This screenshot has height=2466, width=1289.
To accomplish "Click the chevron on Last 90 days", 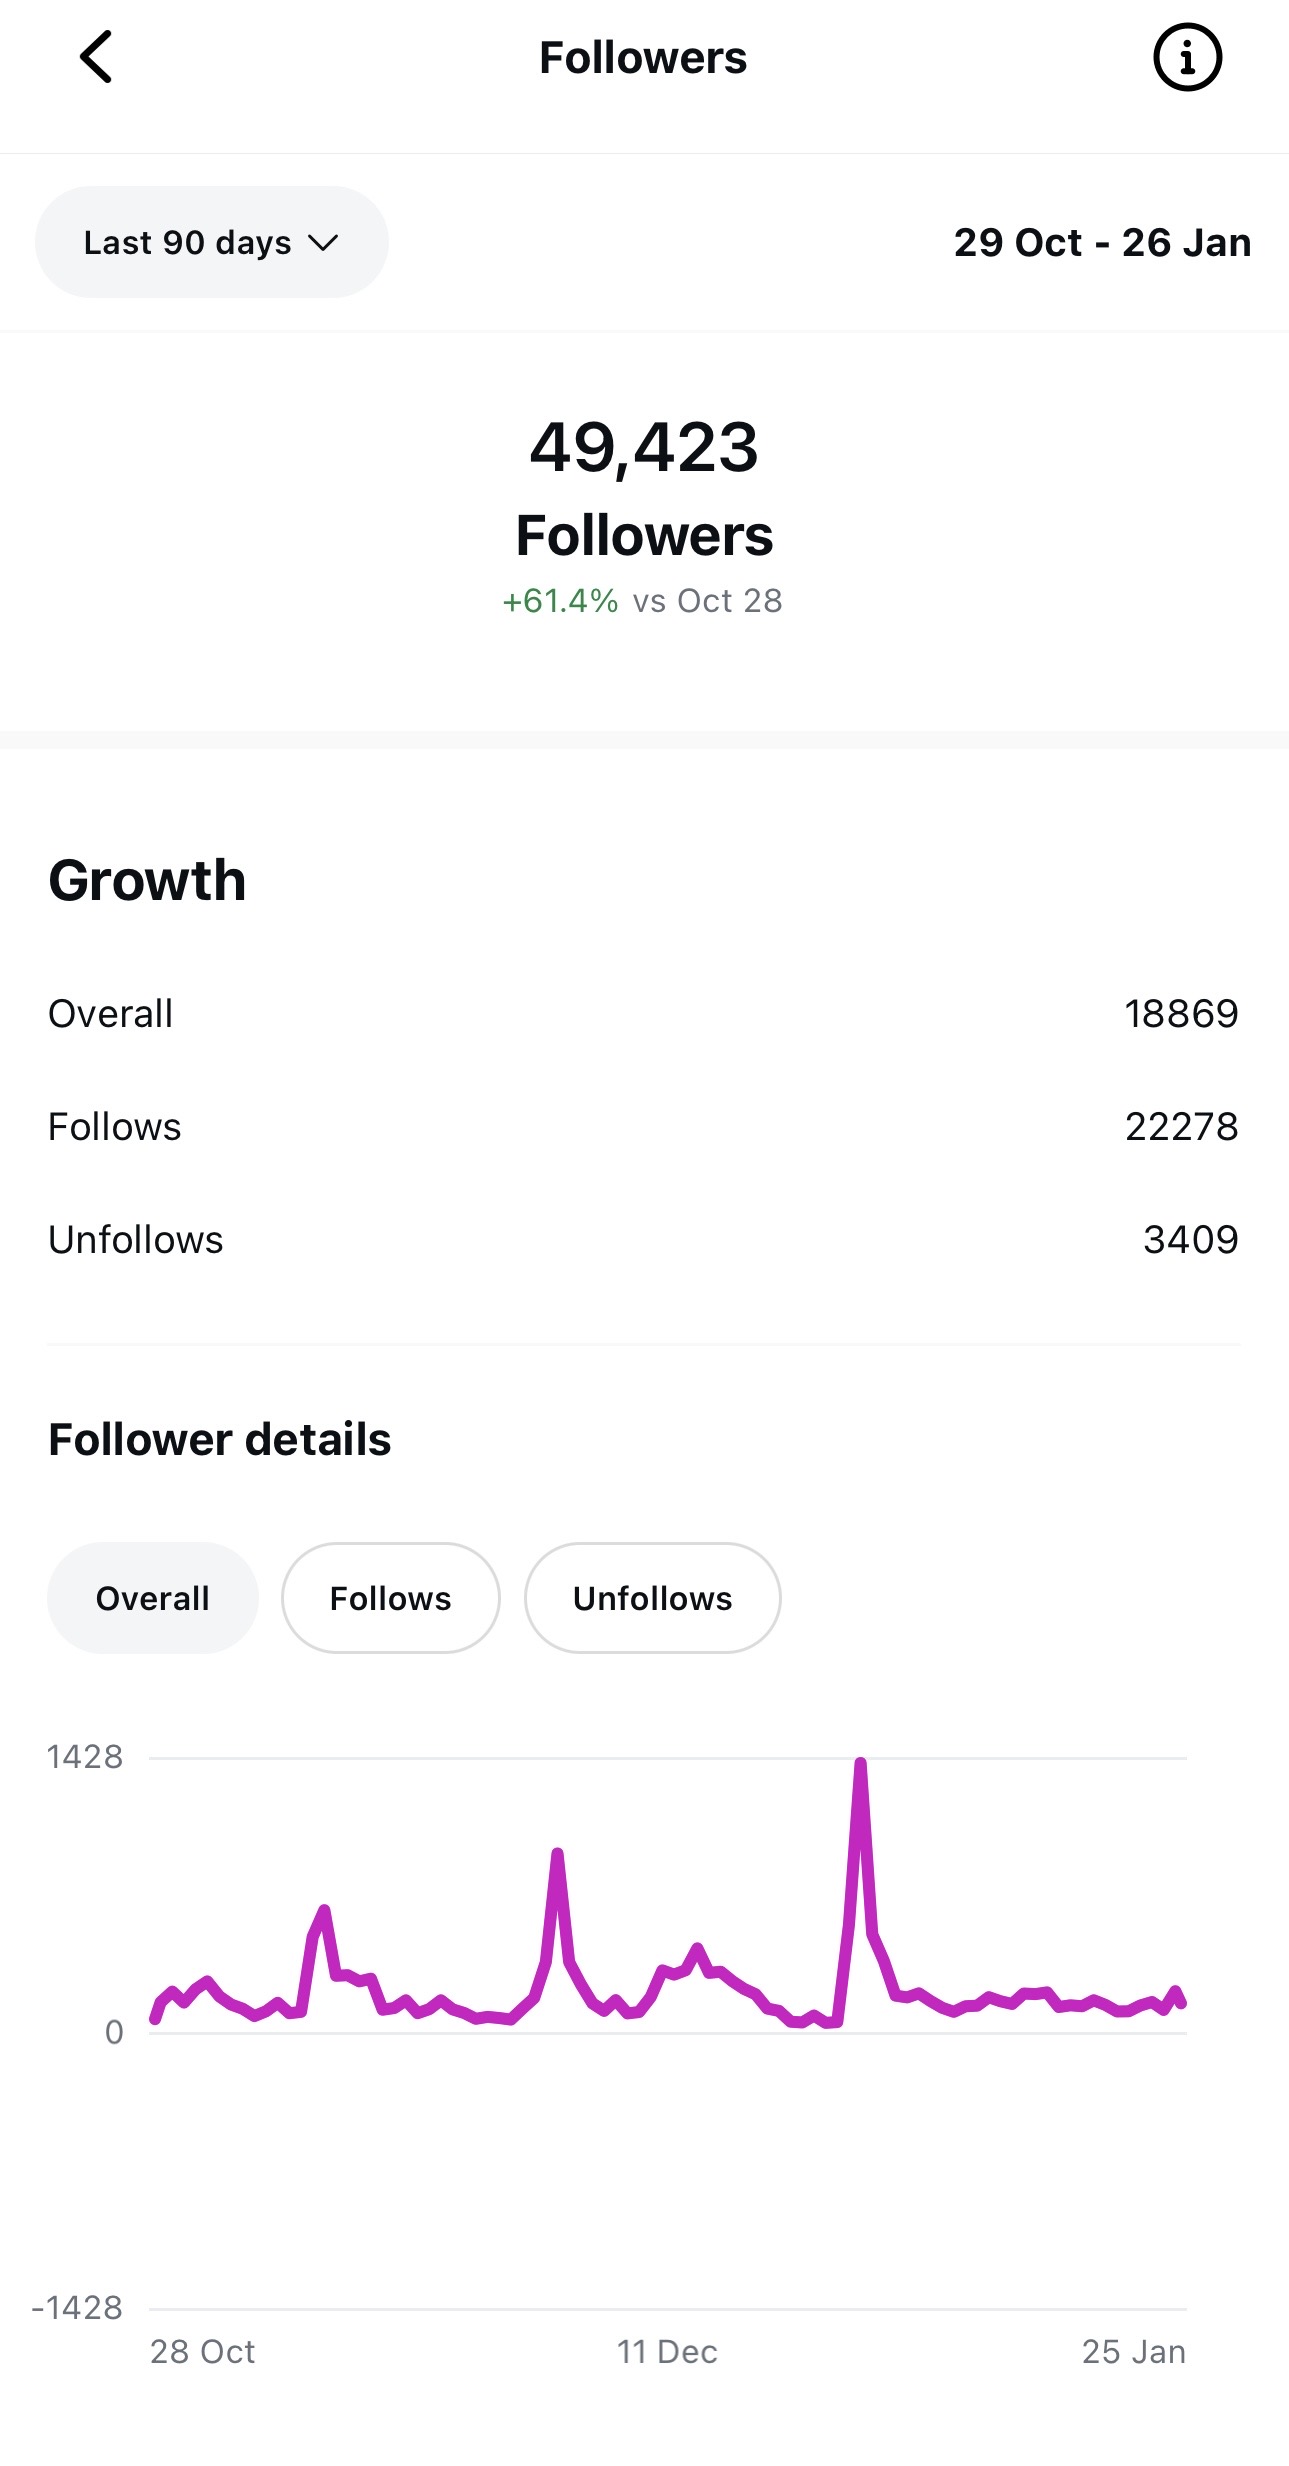I will coord(323,242).
